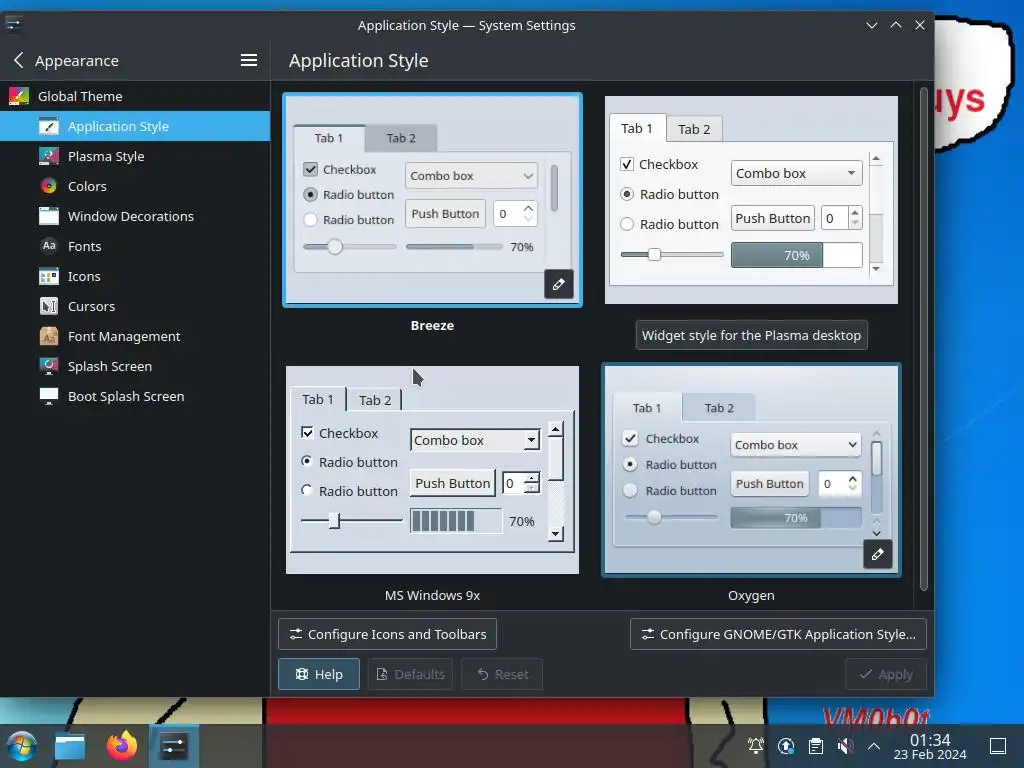
Task: Click the System Settings taskbar icon
Action: click(x=174, y=746)
